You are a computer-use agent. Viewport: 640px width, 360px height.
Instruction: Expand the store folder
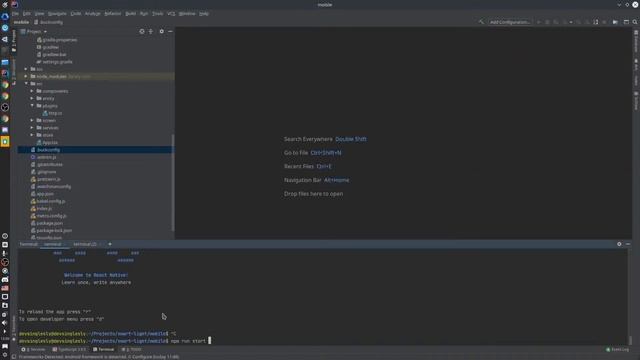pos(32,135)
